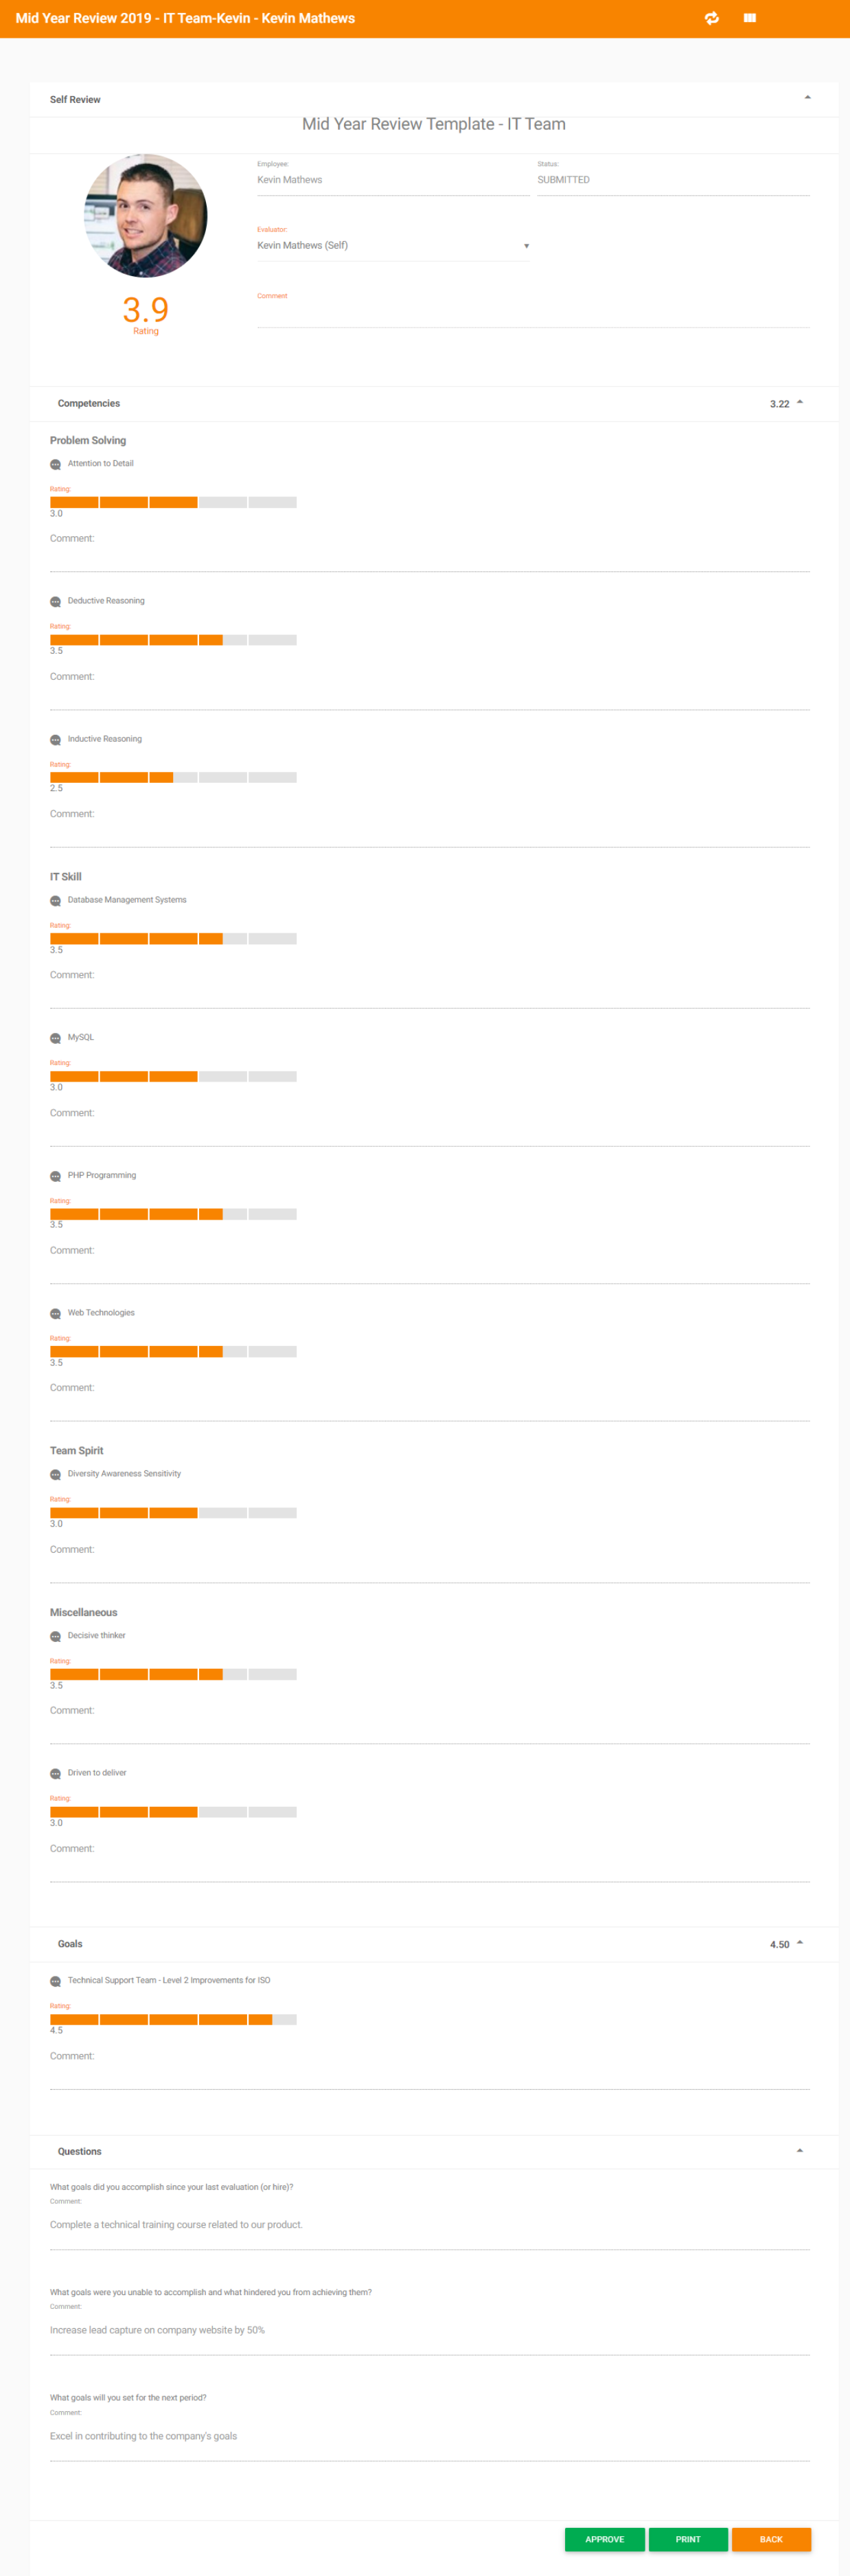Screen dimensions: 850x2576
Task: Open comment bubble for PHP Programming
Action: point(55,1176)
